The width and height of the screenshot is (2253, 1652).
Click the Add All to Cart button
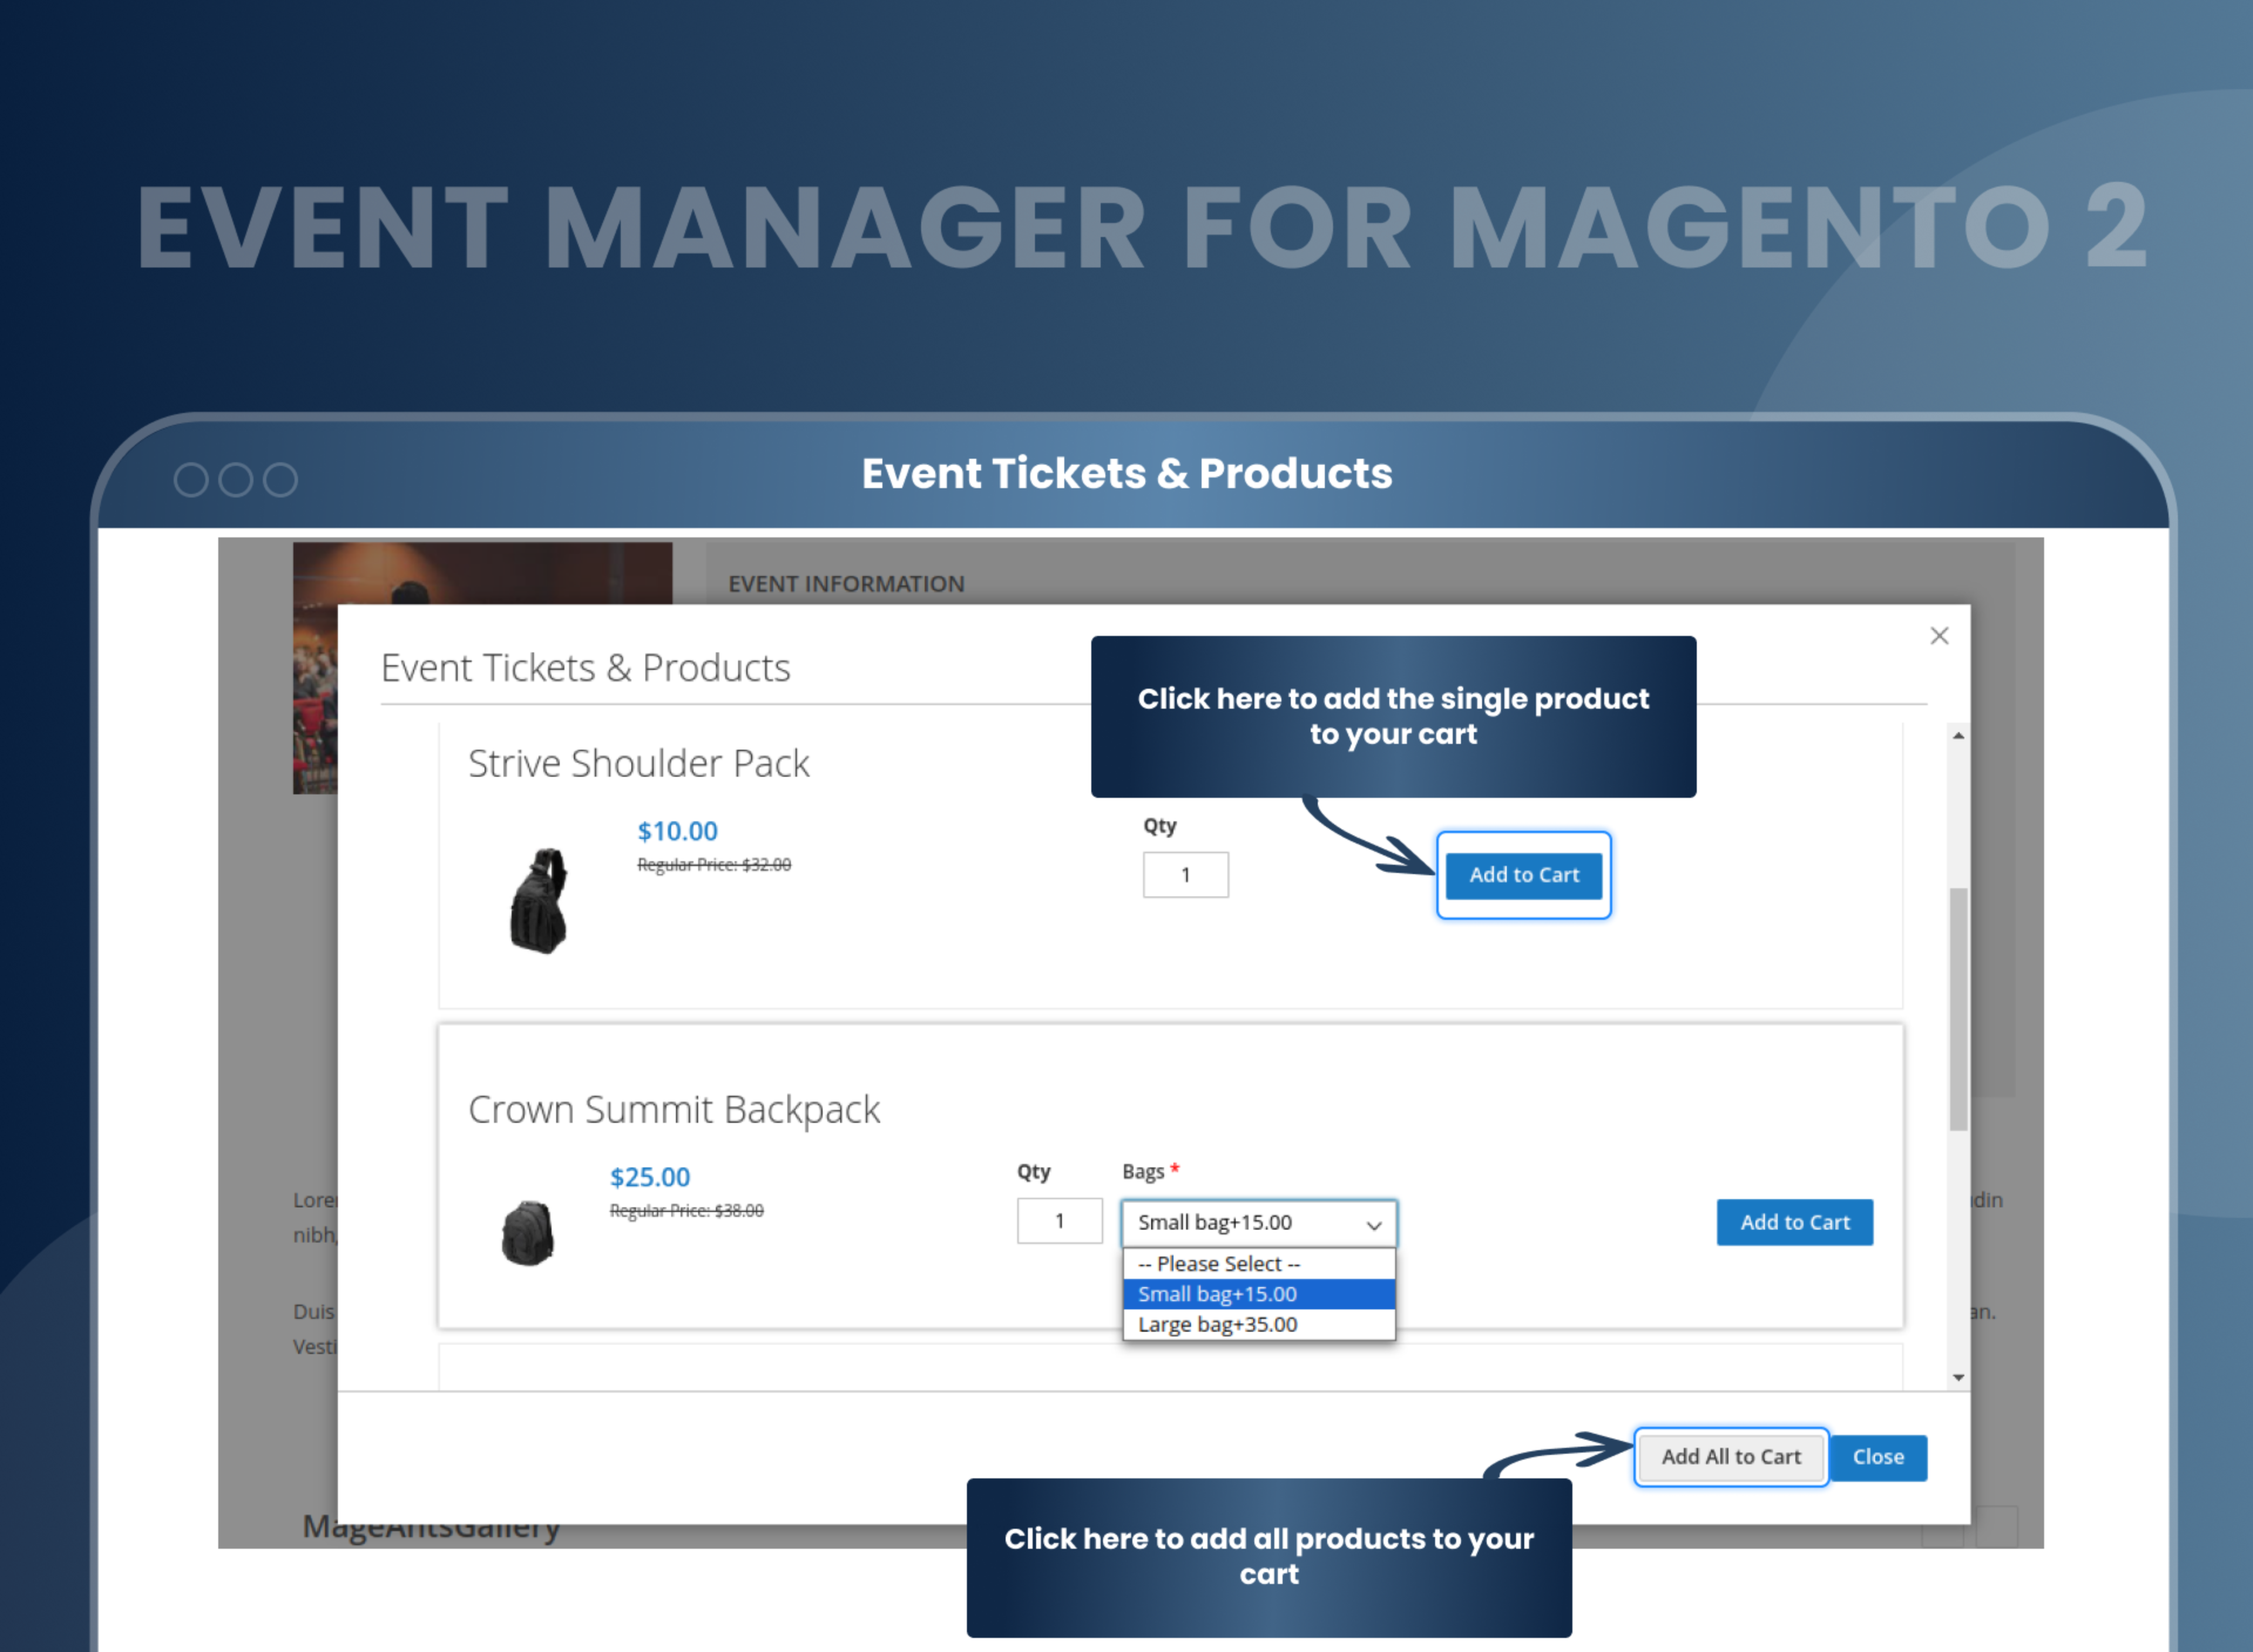pos(1731,1457)
